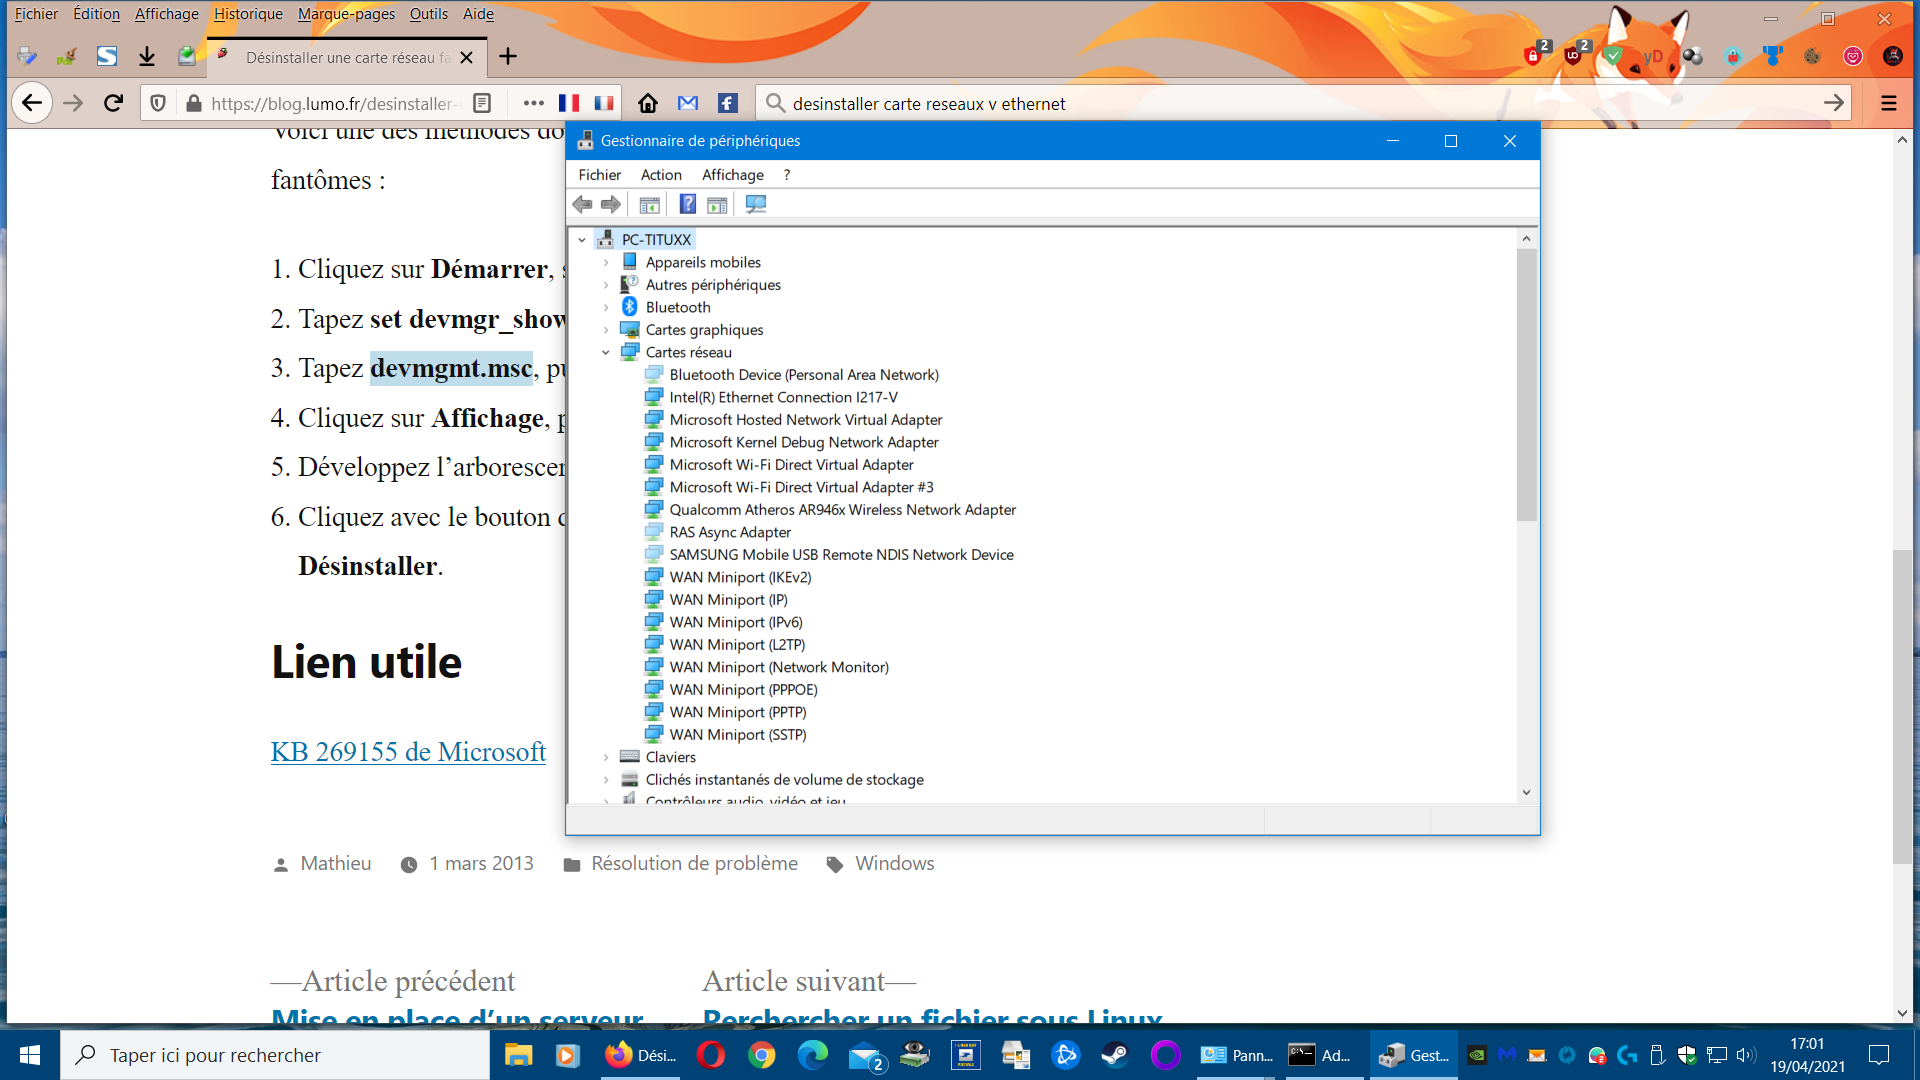This screenshot has width=1920, height=1080.
Task: Click the scan for hardware changes icon
Action: tap(756, 204)
